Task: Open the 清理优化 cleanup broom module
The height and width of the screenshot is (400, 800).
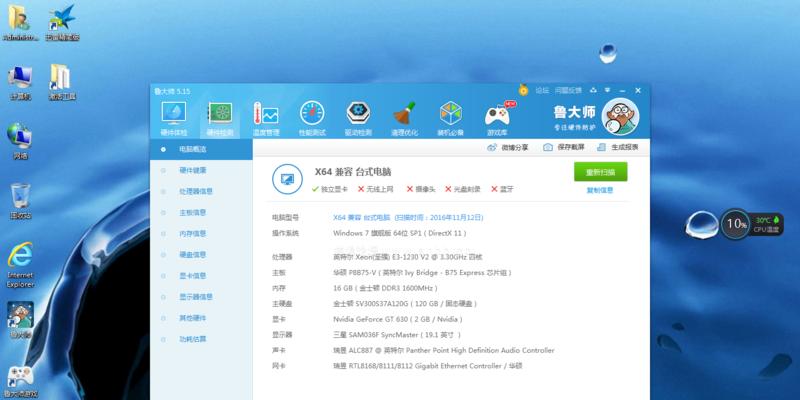Action: [404, 119]
